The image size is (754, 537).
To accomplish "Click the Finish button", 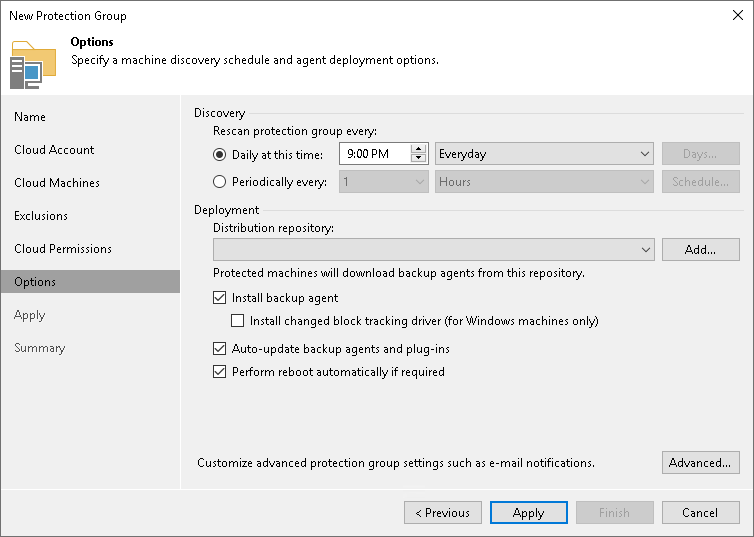I will 615,512.
